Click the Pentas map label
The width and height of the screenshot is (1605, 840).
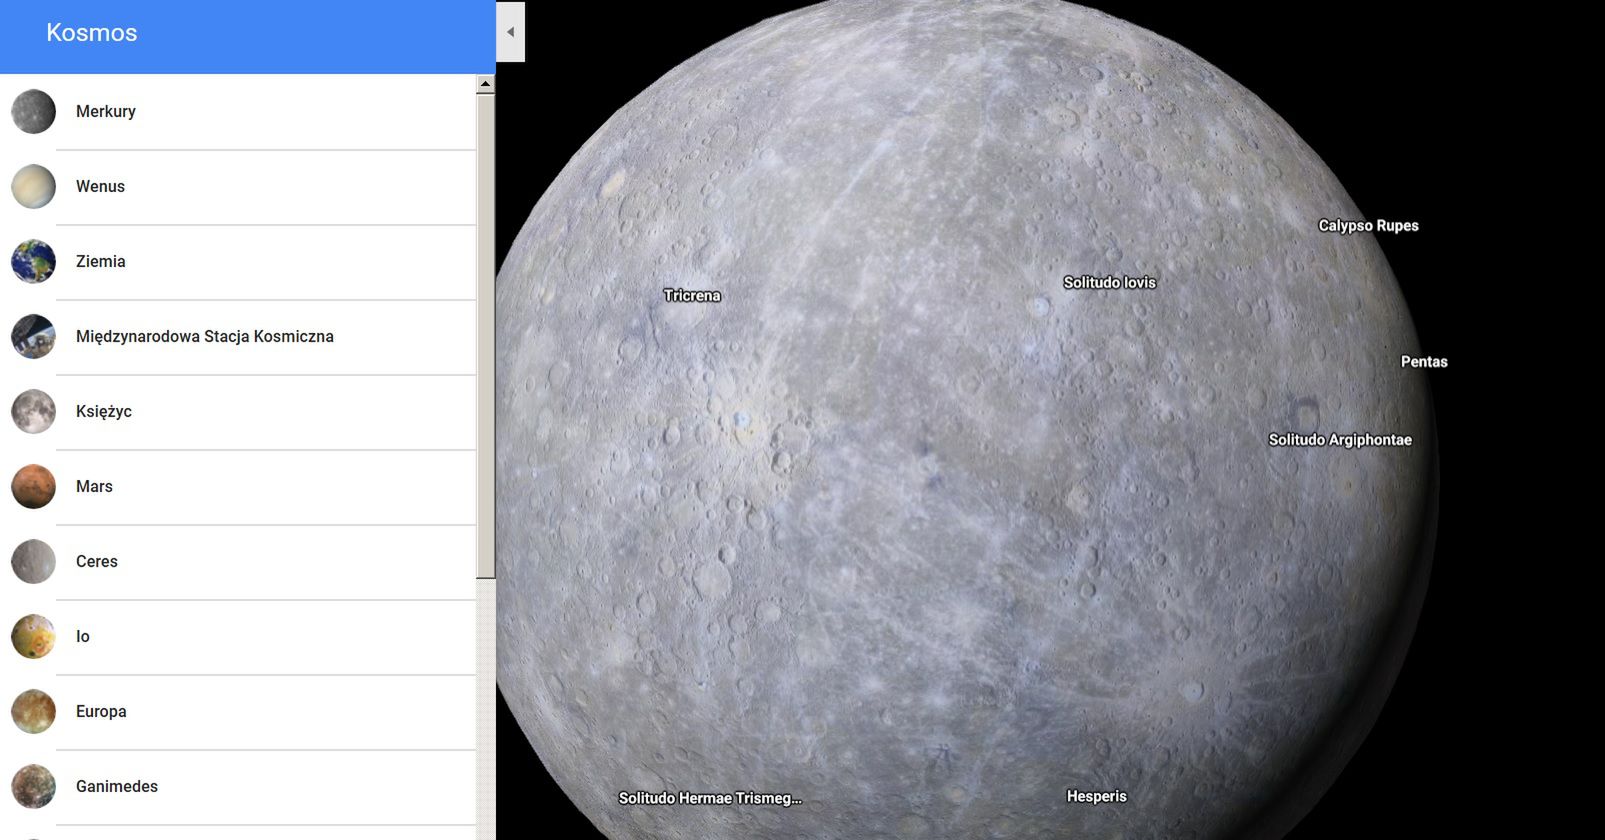click(1424, 361)
